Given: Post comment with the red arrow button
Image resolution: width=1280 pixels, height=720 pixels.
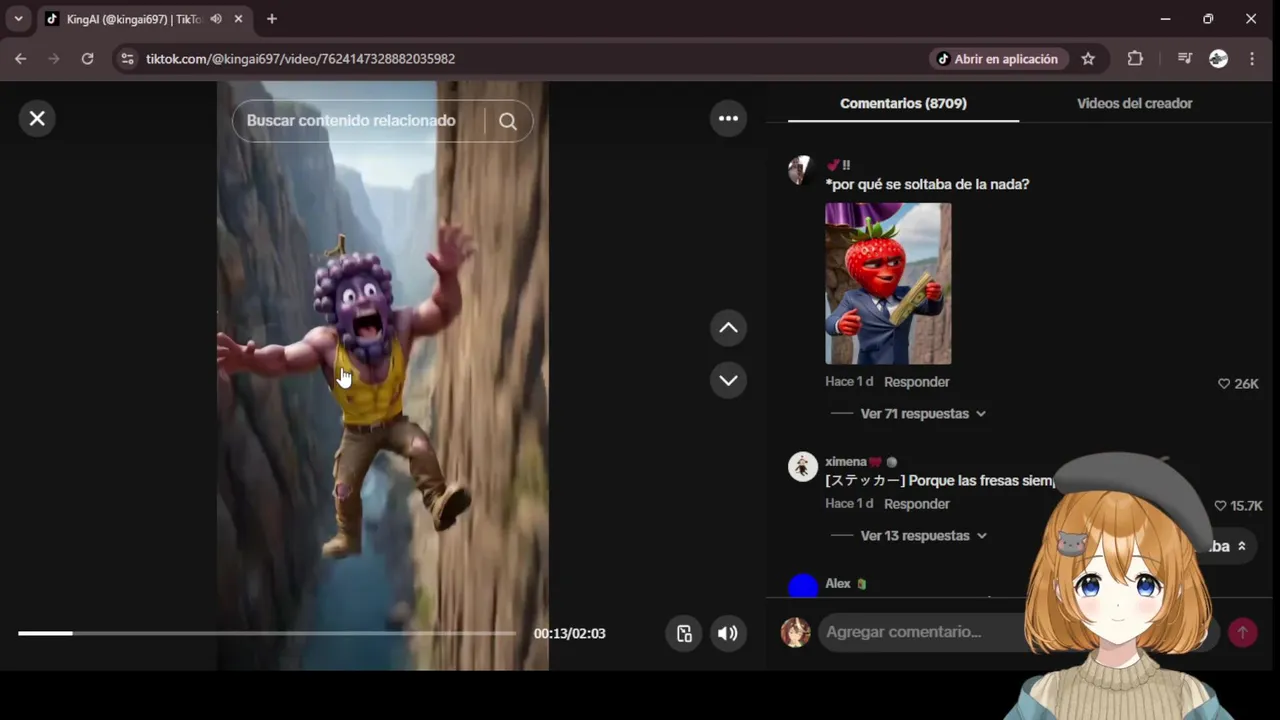Looking at the screenshot, I should coord(1243,633).
